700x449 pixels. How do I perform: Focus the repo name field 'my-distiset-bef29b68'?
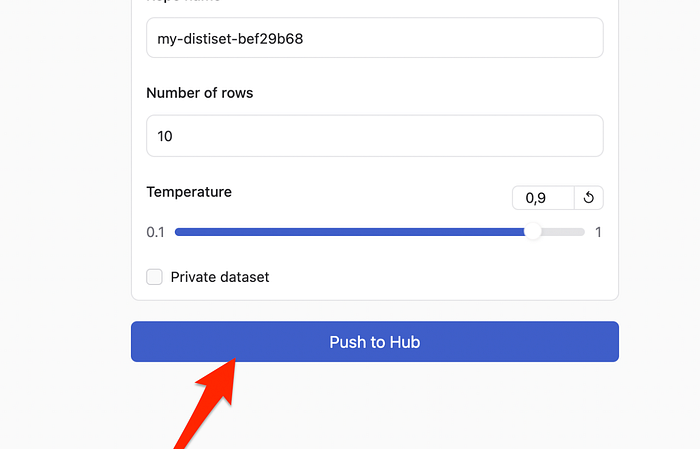[x=374, y=38]
